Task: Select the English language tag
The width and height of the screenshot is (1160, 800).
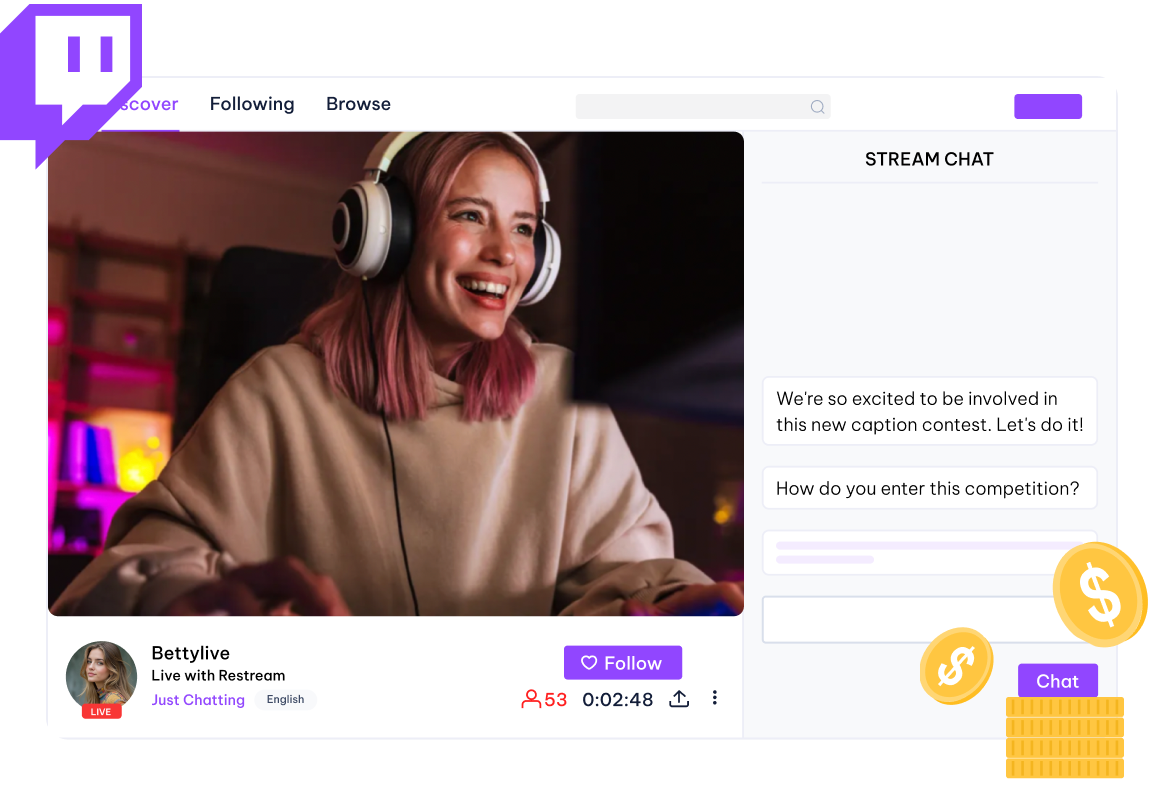Action: 285,700
